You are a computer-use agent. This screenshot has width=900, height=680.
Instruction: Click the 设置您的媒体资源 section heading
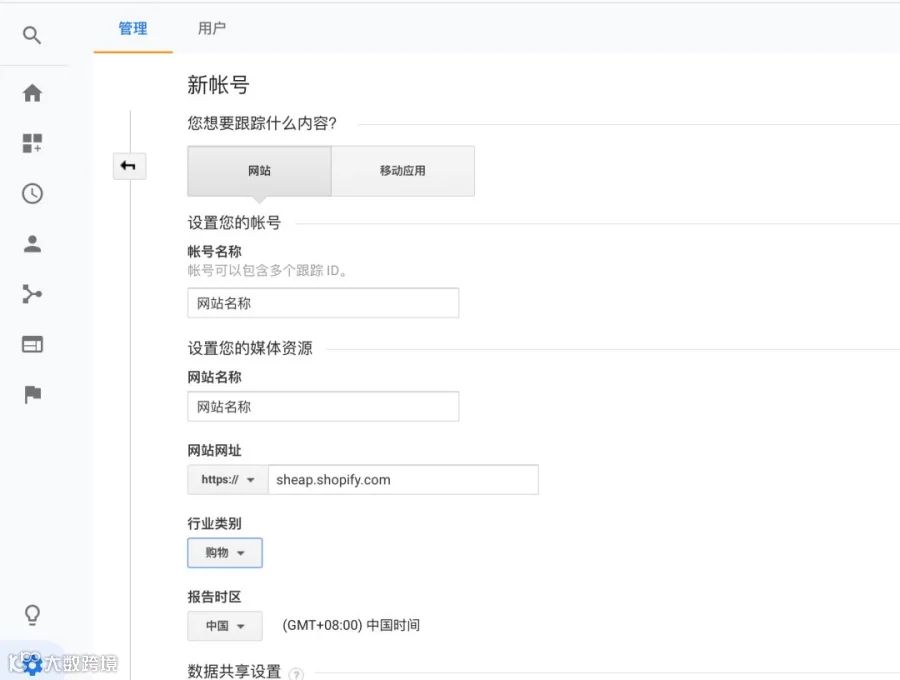(250, 348)
